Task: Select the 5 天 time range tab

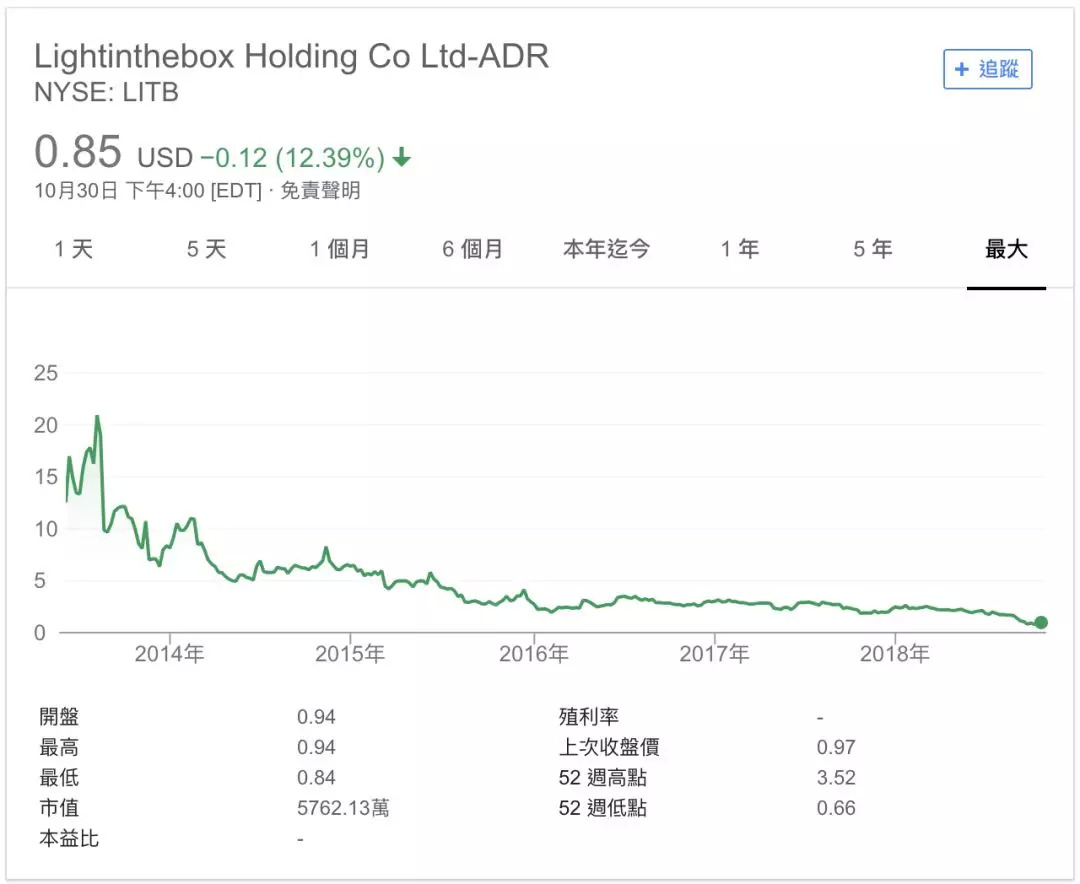Action: (207, 249)
